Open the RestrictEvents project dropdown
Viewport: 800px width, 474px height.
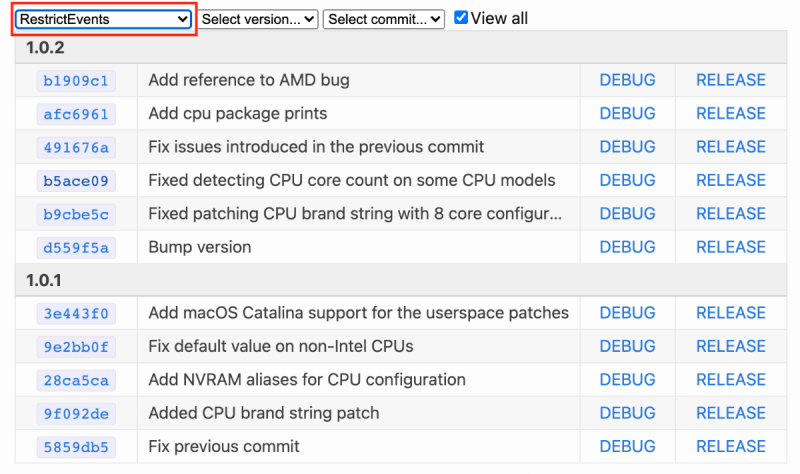pos(103,19)
